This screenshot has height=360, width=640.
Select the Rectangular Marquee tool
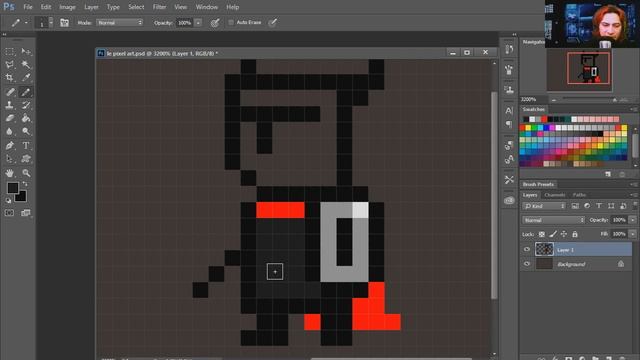(x=10, y=51)
